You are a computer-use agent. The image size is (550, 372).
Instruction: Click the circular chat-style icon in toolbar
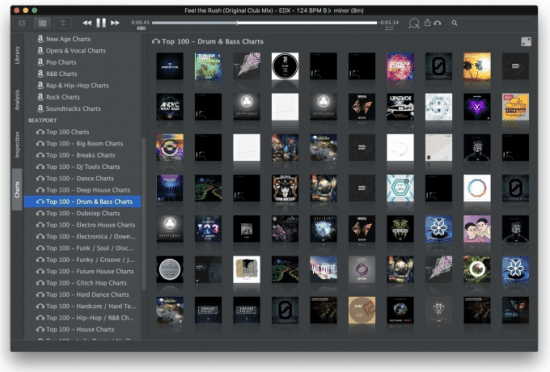(414, 23)
